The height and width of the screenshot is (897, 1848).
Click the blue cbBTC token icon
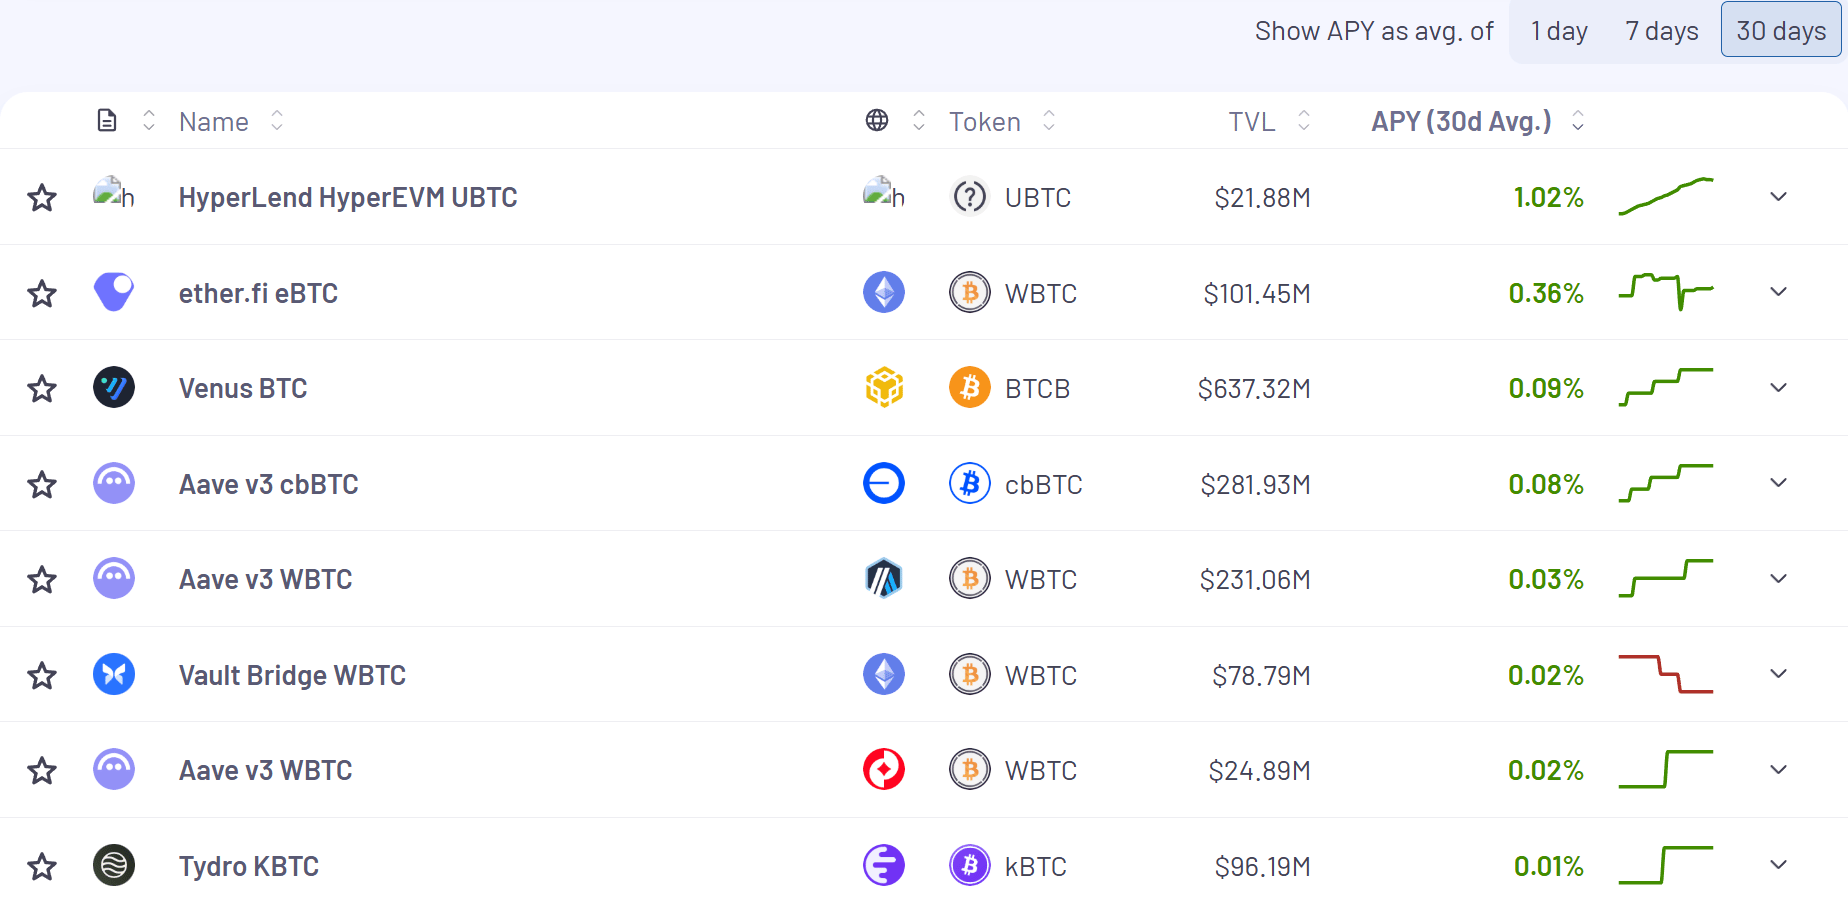coord(970,483)
